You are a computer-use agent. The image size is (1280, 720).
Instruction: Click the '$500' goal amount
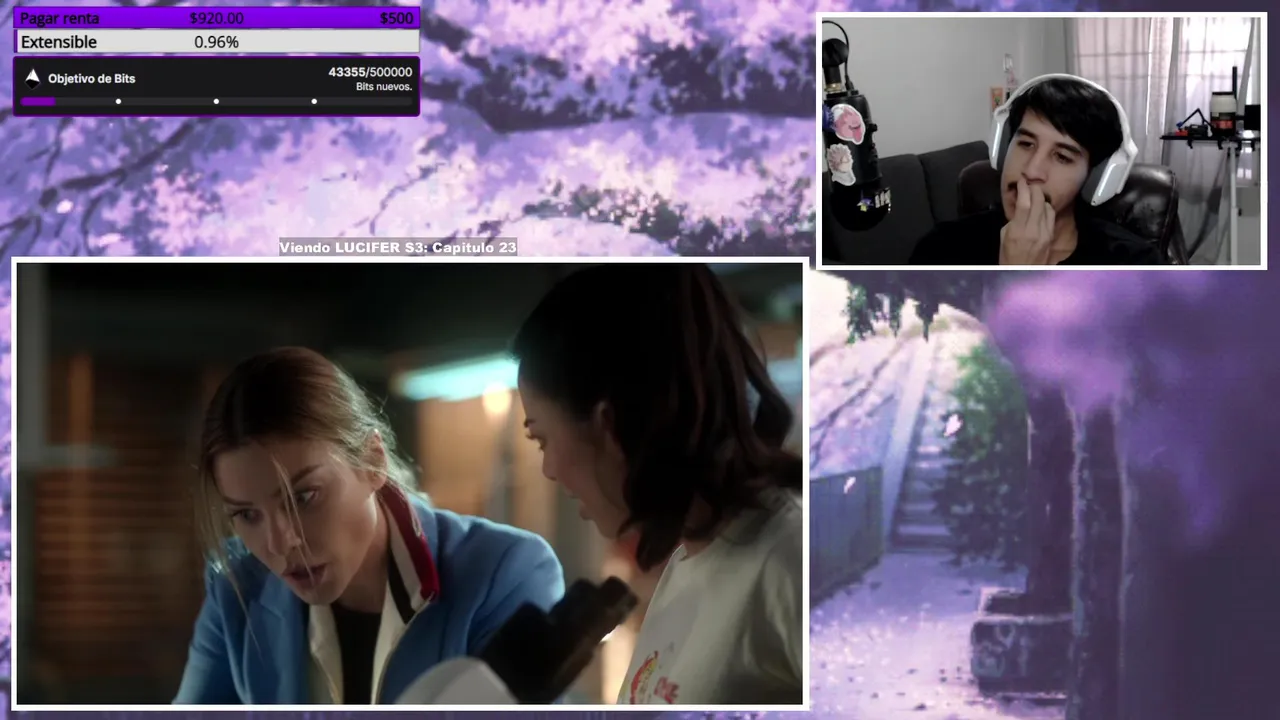click(396, 18)
